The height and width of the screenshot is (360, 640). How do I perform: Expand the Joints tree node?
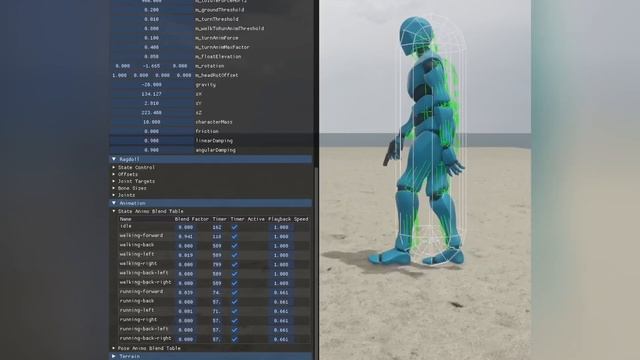pos(124,196)
